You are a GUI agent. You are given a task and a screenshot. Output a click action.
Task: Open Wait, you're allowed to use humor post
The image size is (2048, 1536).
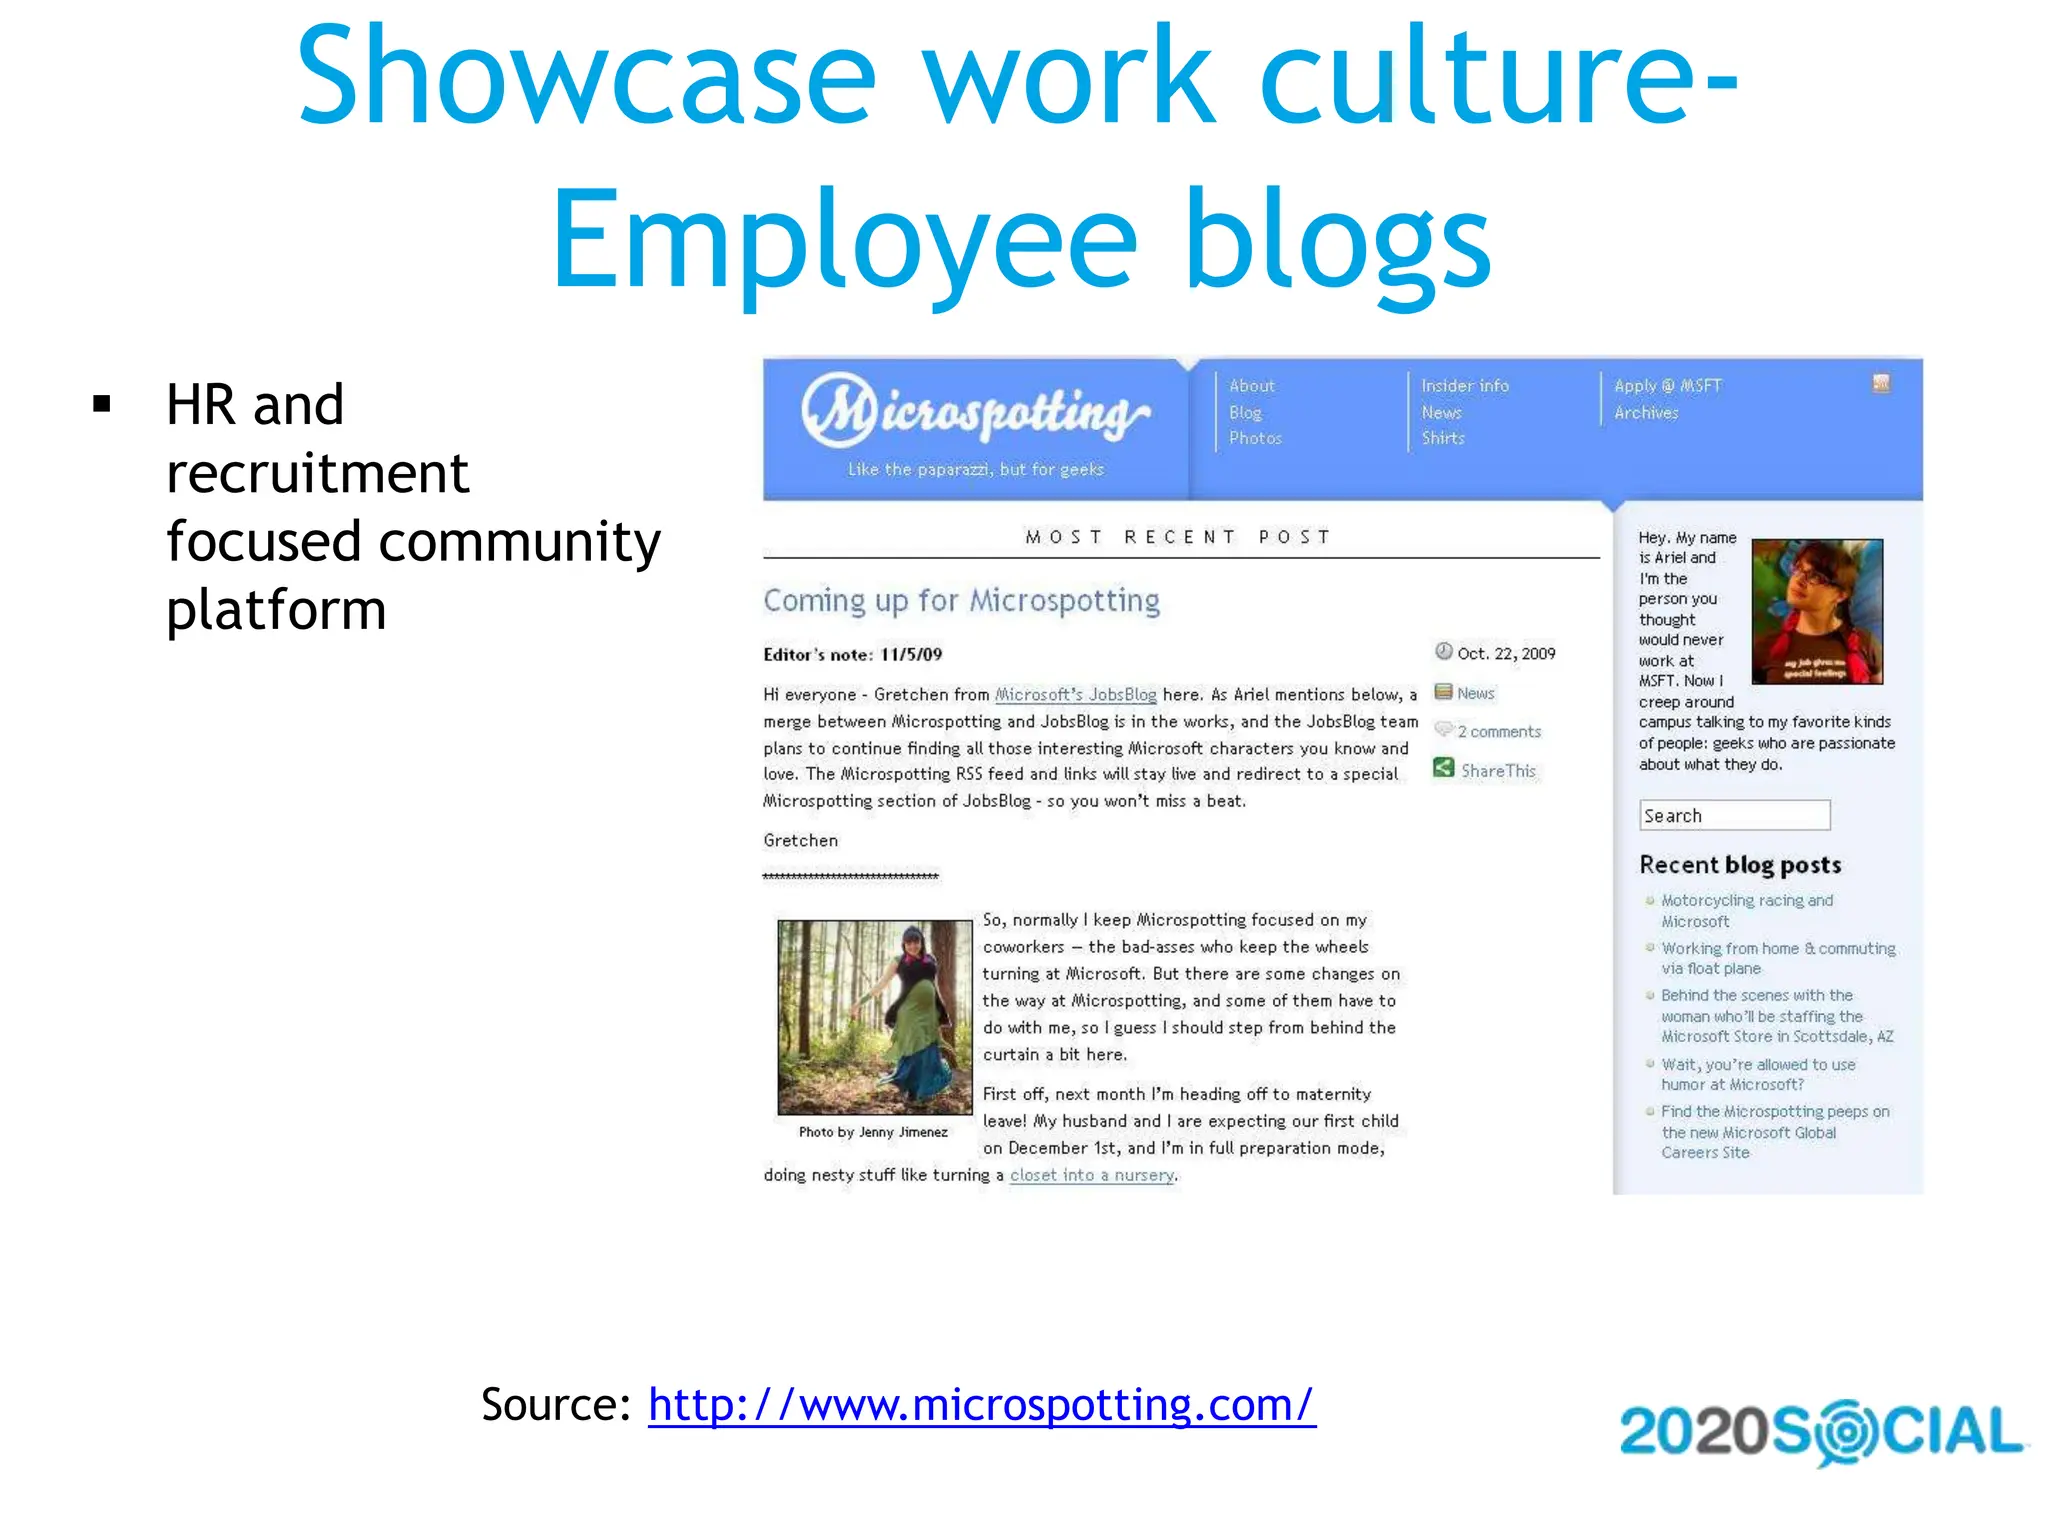(1758, 1075)
